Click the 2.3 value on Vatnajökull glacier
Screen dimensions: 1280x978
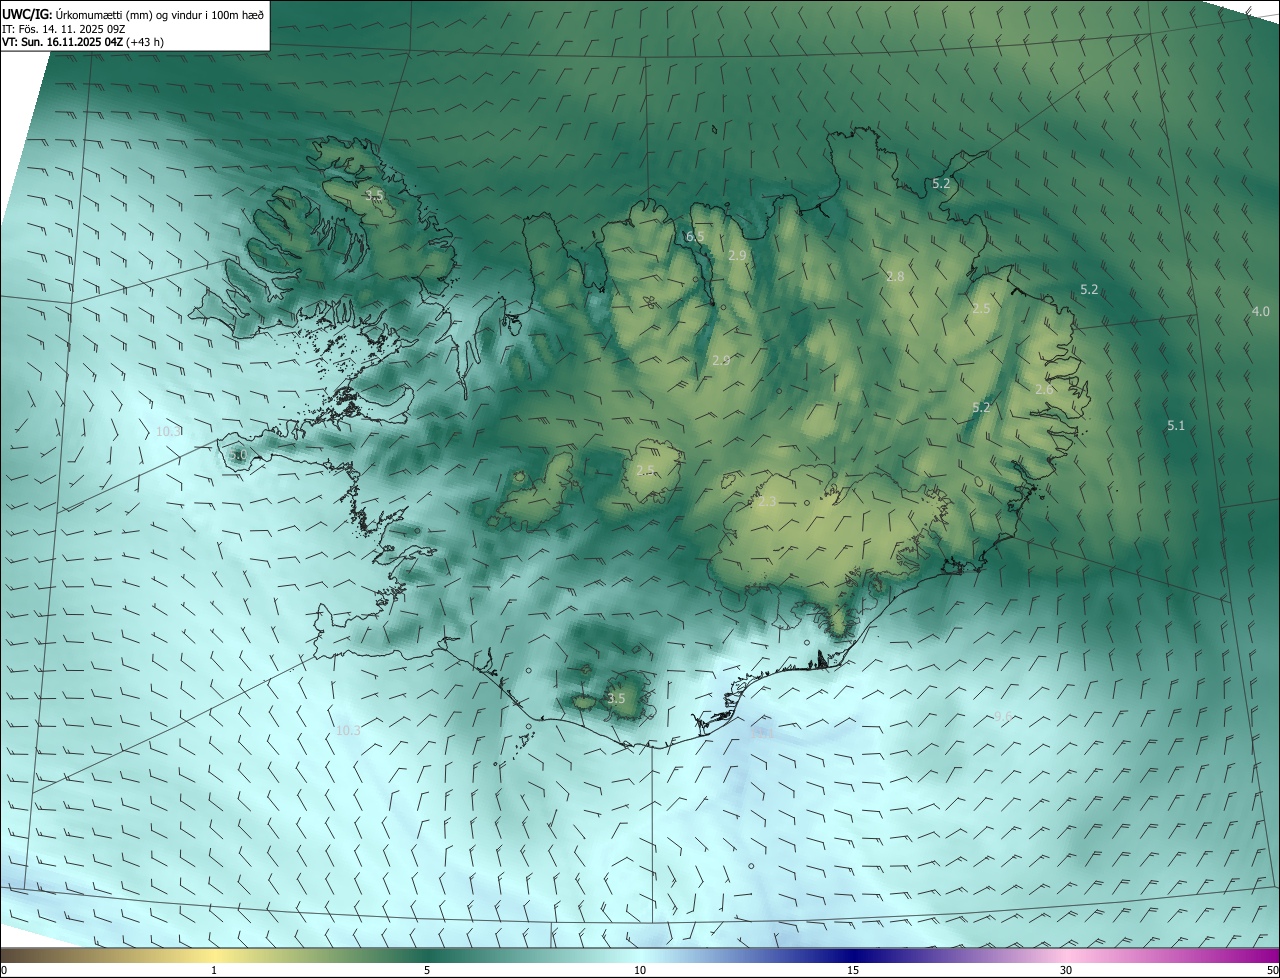tap(767, 501)
